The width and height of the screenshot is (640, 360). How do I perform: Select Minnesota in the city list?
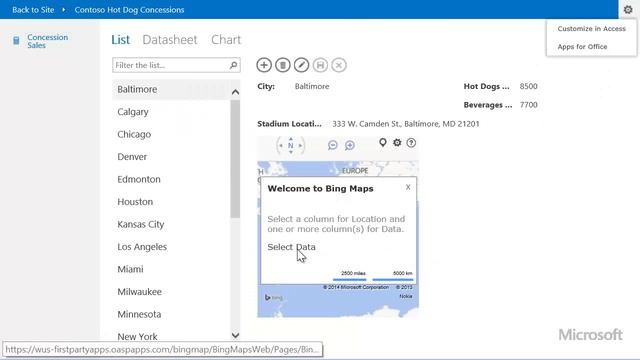[x=171, y=314]
